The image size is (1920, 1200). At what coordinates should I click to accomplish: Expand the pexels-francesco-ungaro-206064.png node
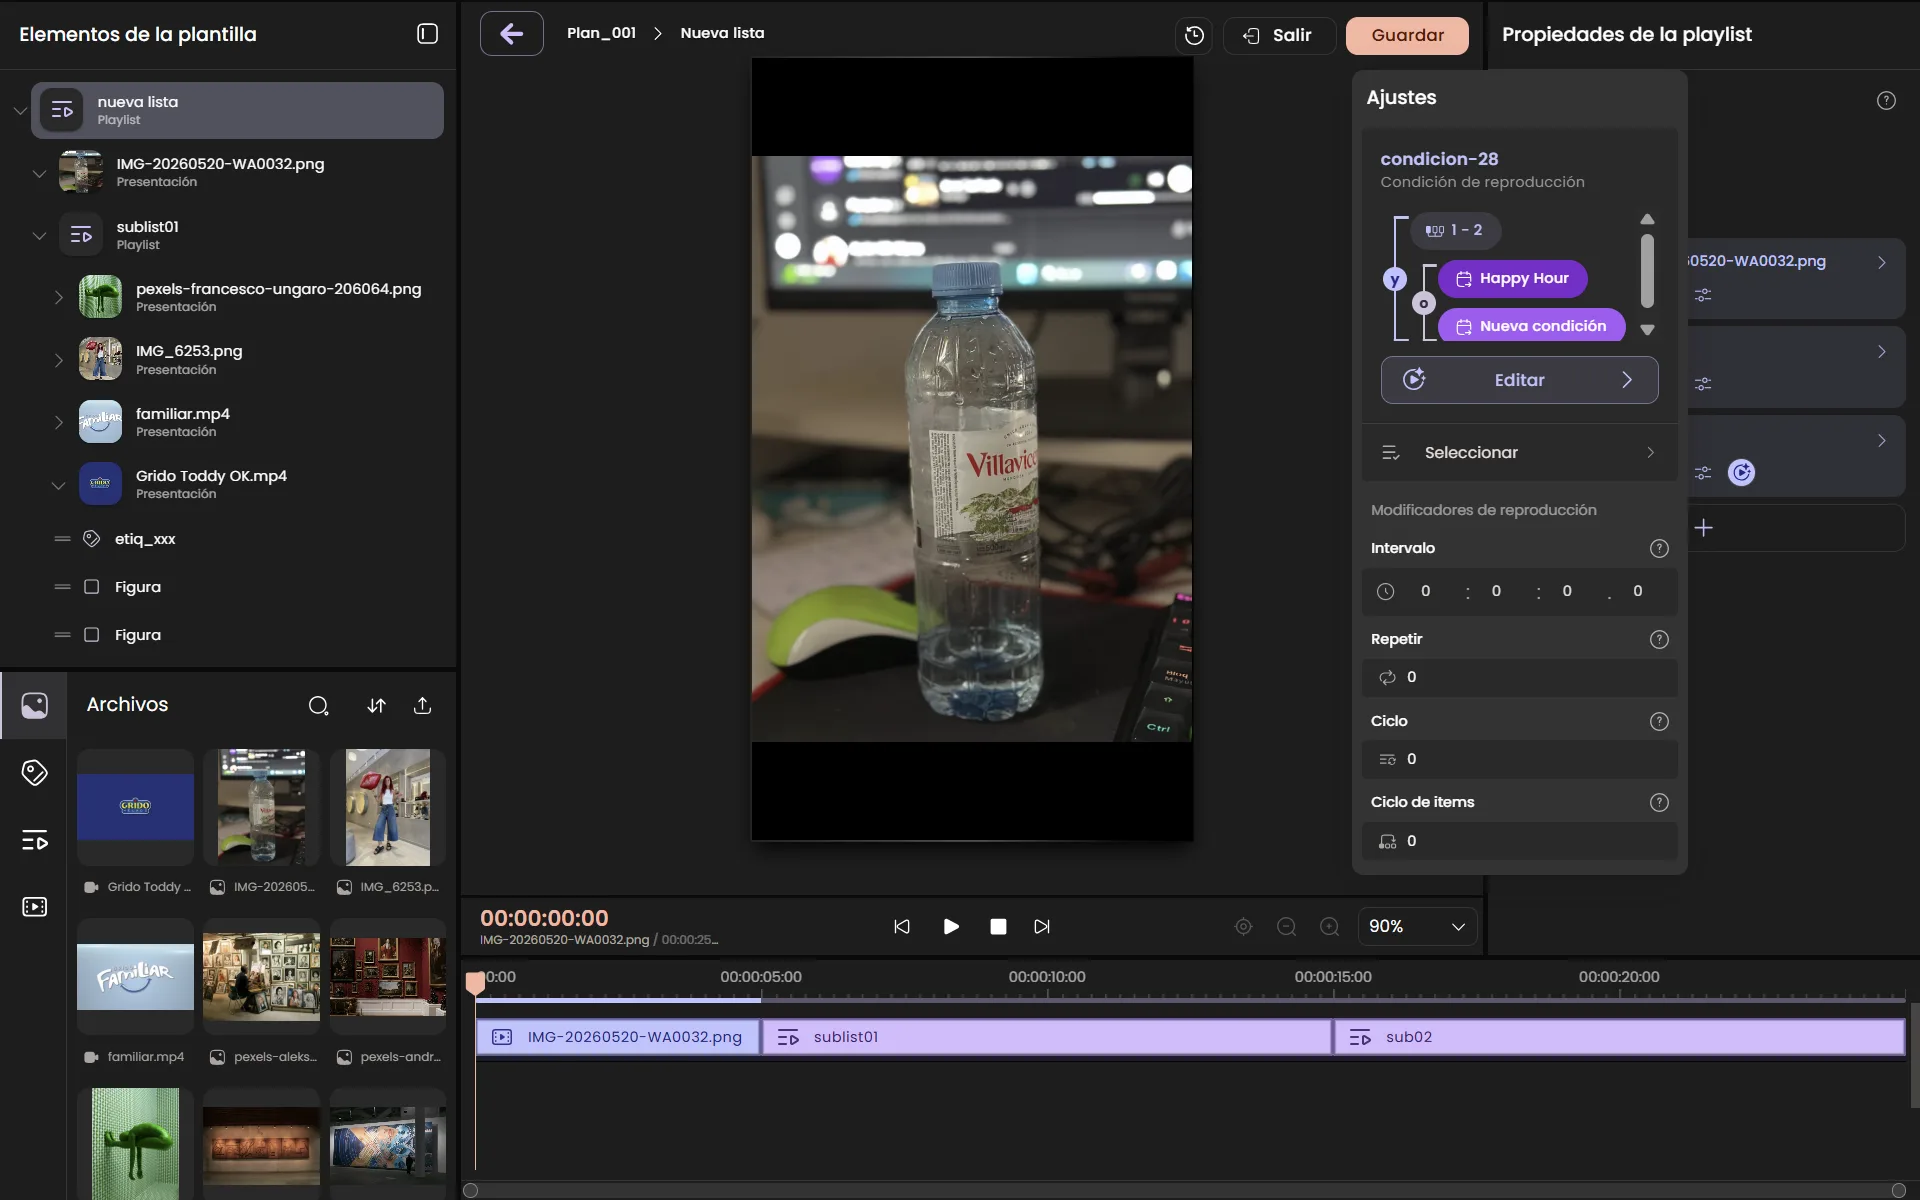58,297
